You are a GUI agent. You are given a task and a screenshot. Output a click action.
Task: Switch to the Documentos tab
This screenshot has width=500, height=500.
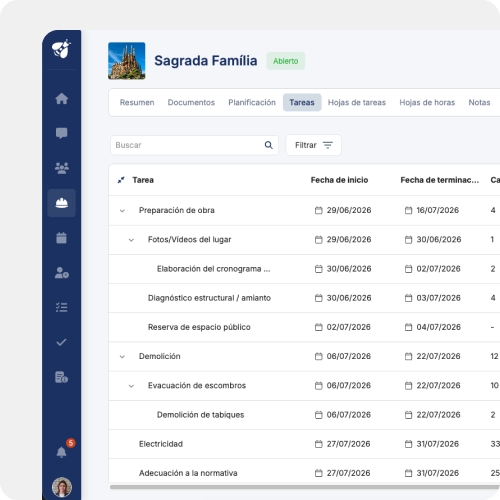coord(191,102)
